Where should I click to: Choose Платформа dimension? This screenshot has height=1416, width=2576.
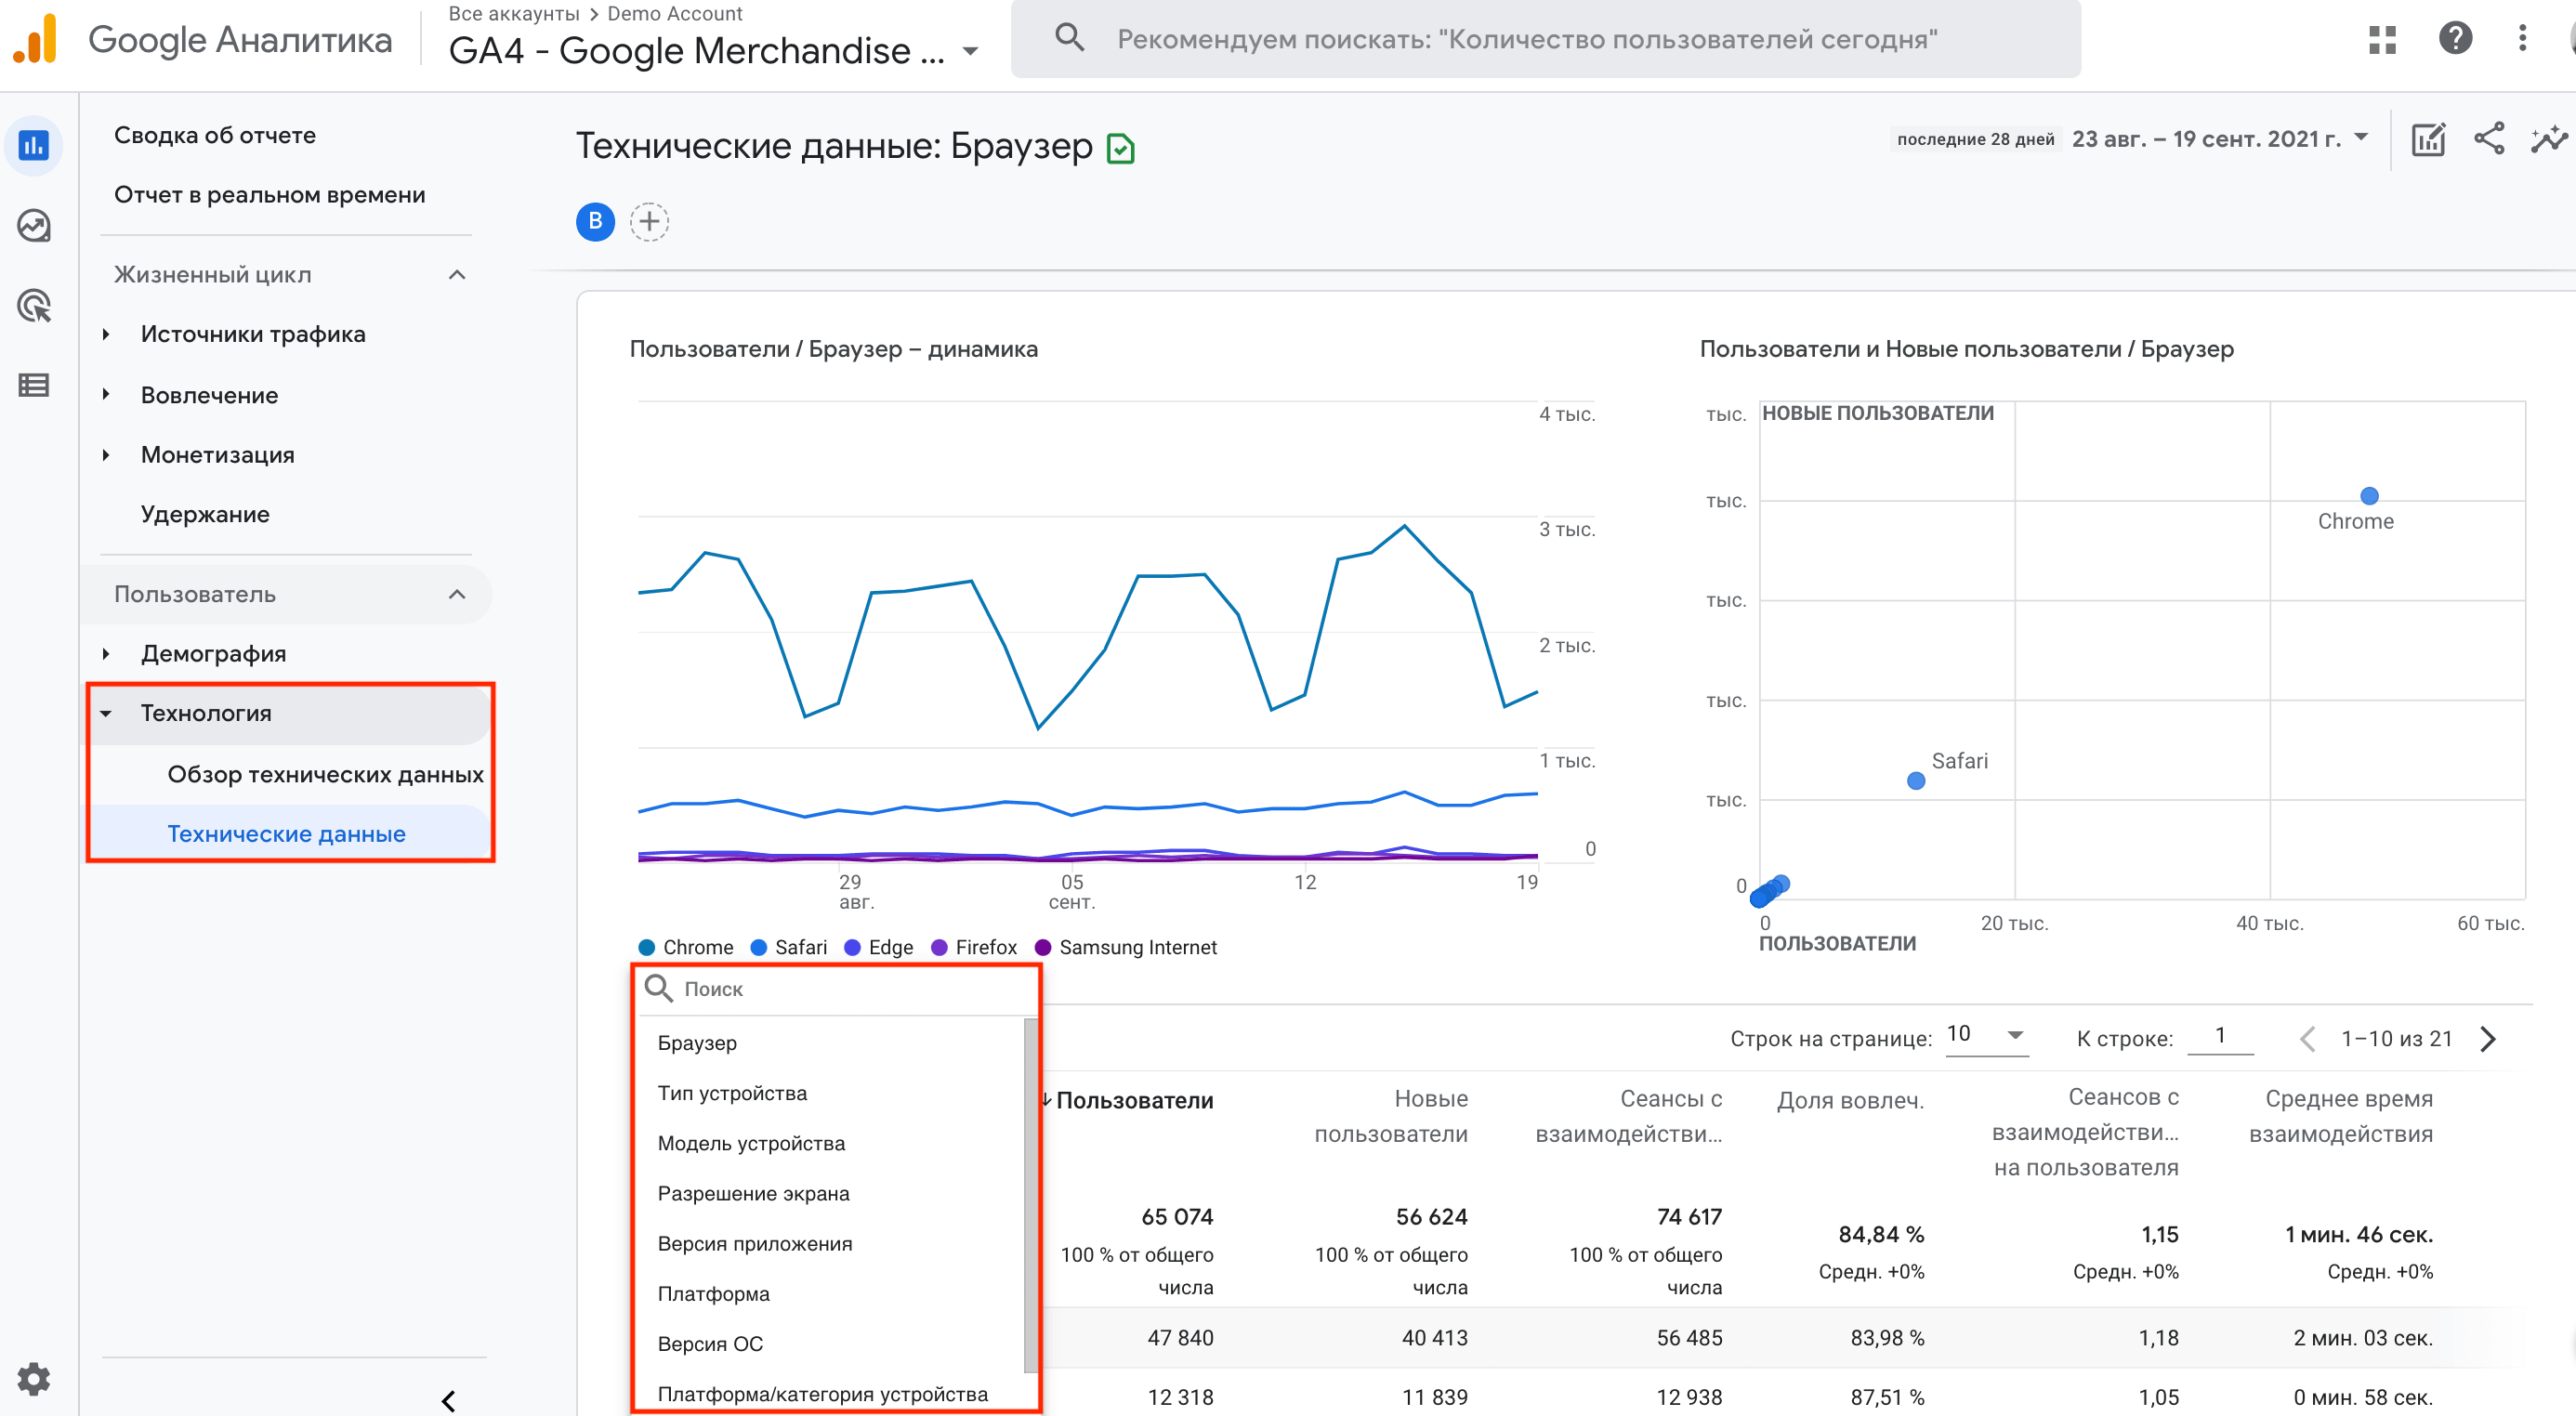(713, 1294)
